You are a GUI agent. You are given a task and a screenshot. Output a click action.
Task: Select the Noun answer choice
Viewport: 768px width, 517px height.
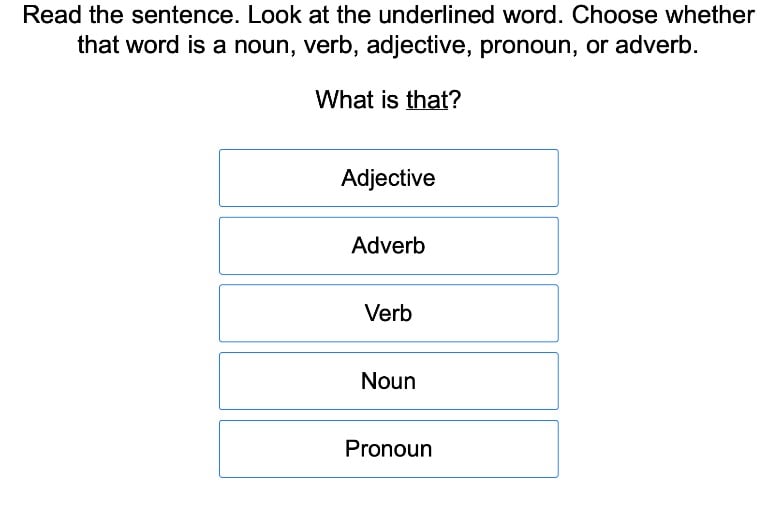pos(388,381)
